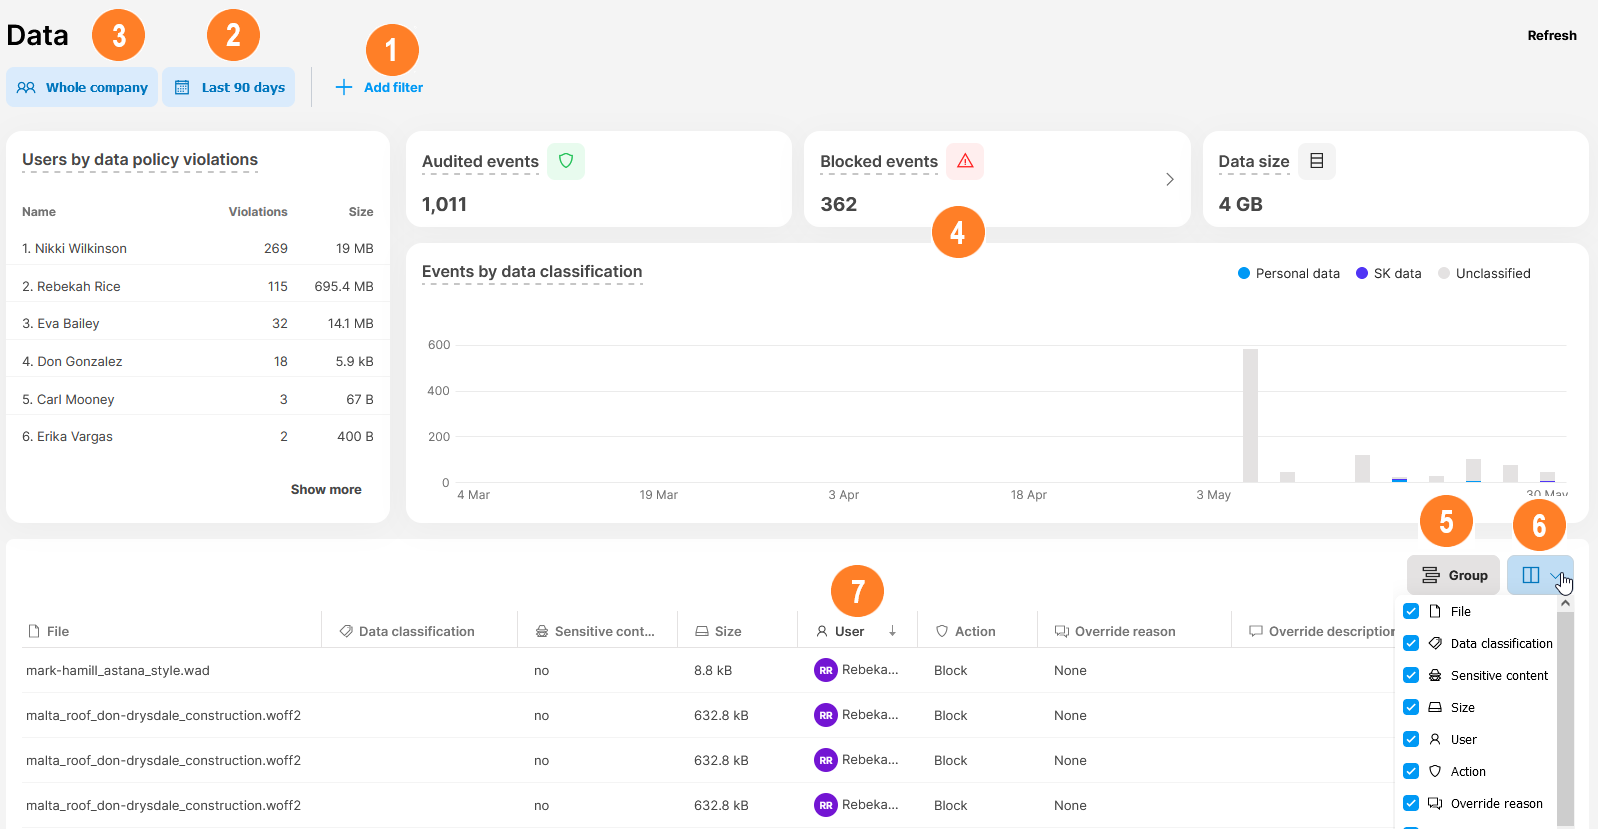
Task: Sort table by Data classification column header
Action: click(416, 631)
